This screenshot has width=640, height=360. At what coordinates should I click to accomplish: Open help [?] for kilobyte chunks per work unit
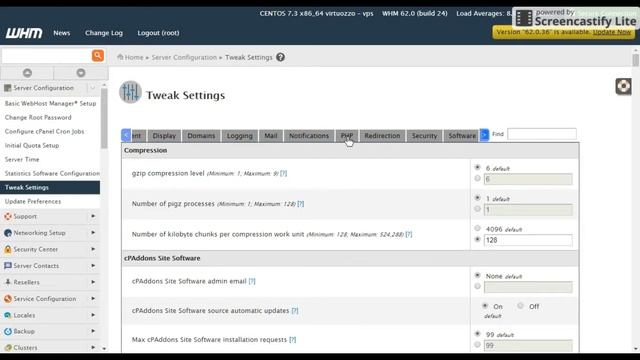(x=409, y=234)
